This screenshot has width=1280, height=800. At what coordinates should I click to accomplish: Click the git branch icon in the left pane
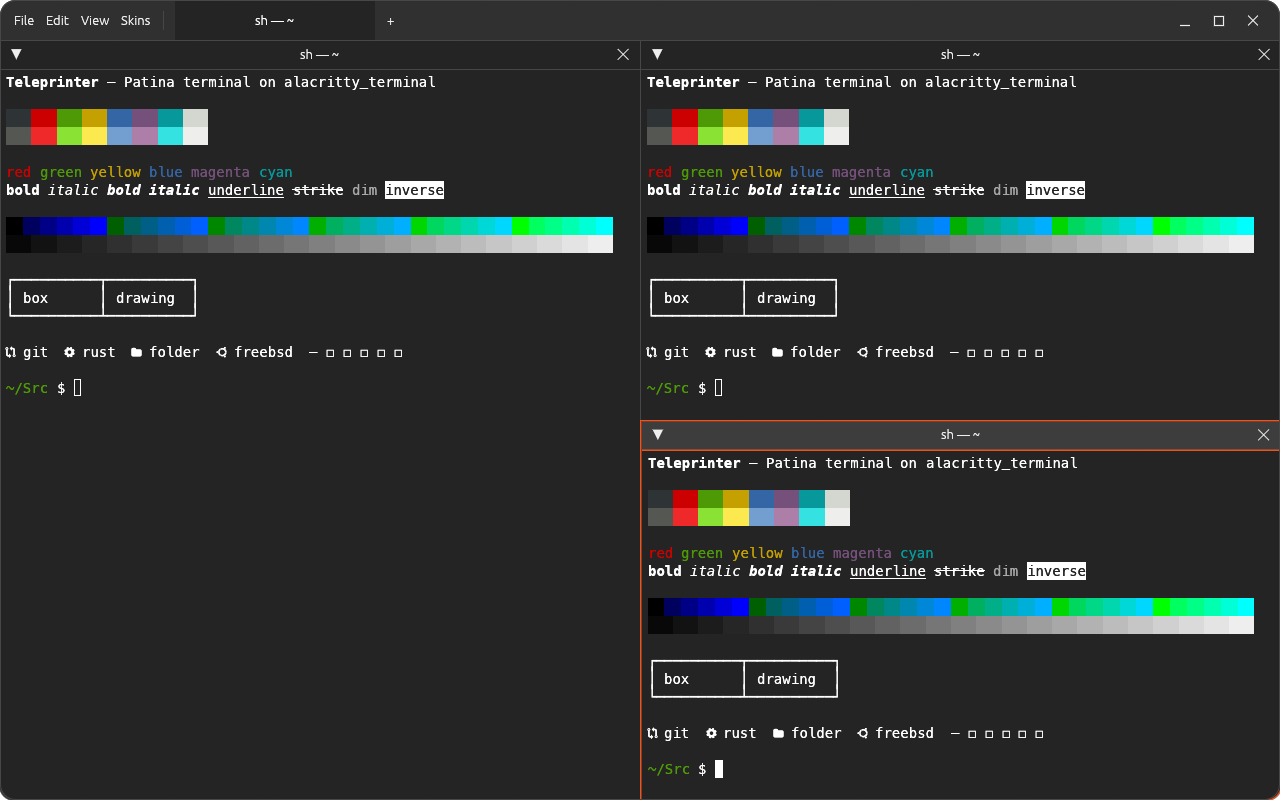[x=11, y=352]
